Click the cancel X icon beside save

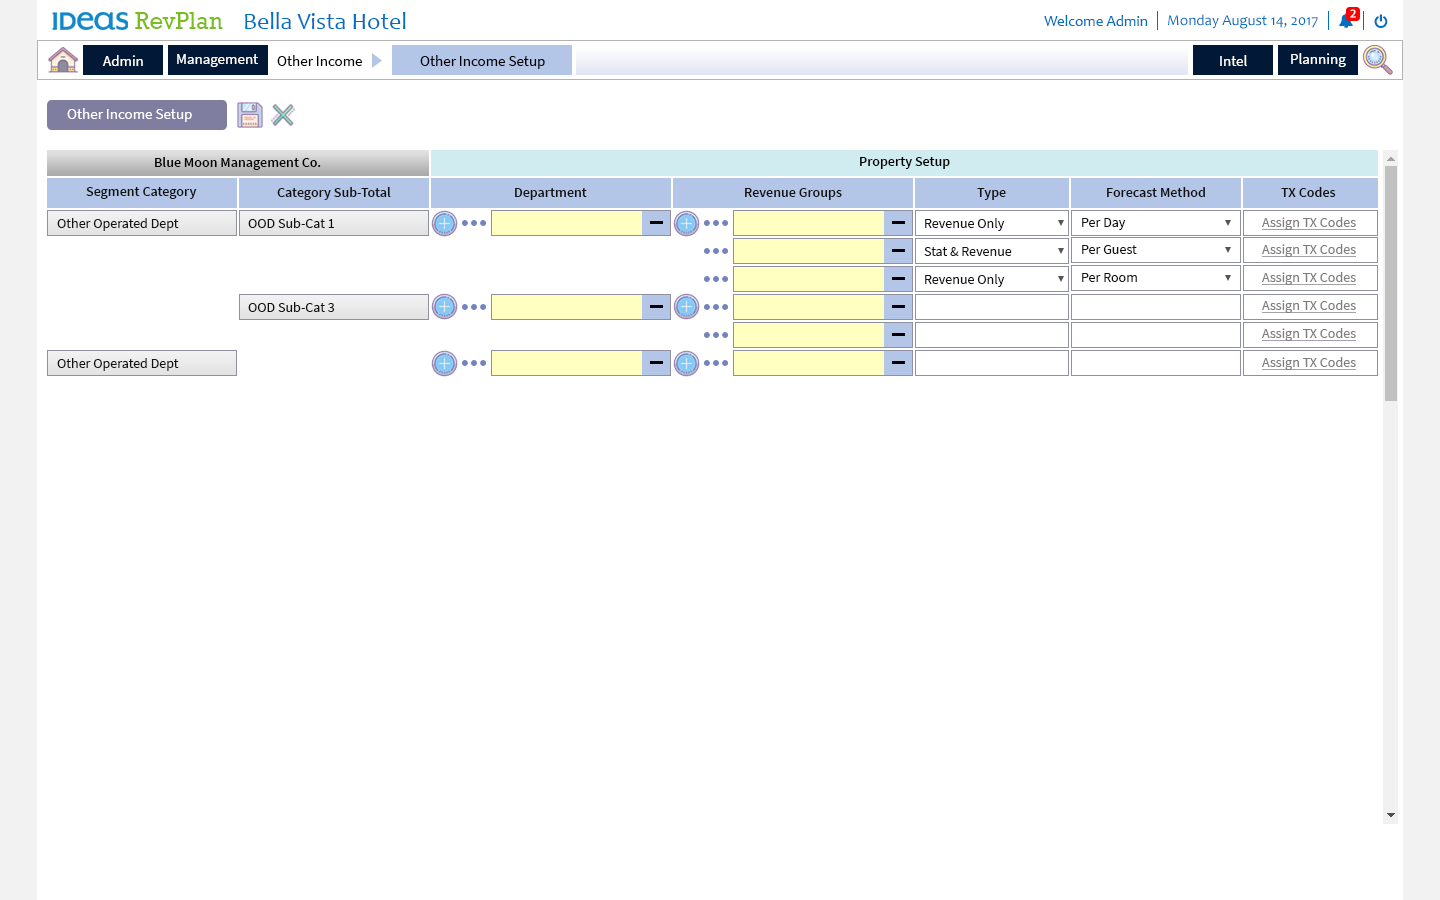point(283,115)
